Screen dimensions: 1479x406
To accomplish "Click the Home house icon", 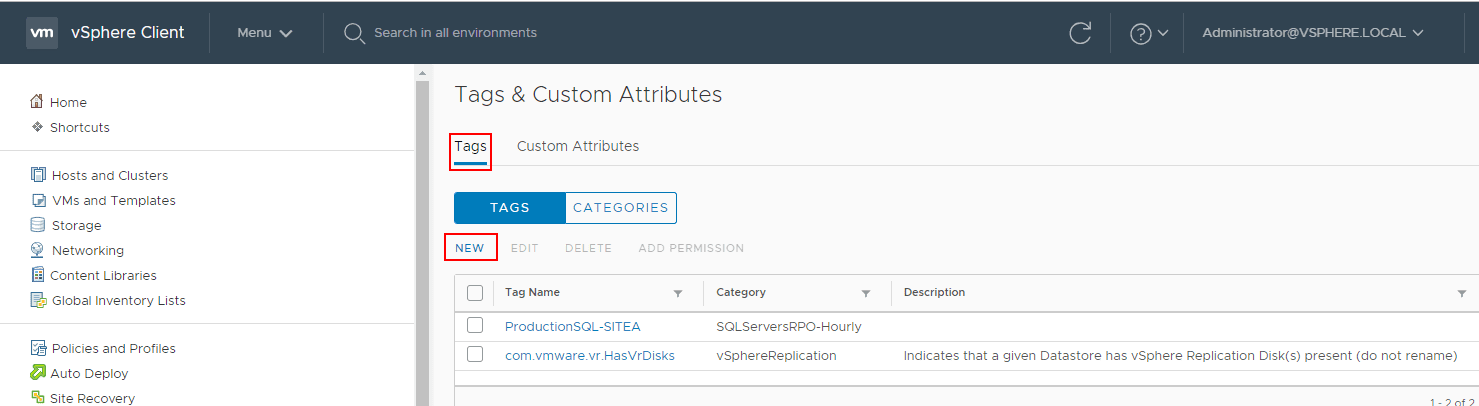I will pyautogui.click(x=38, y=102).
